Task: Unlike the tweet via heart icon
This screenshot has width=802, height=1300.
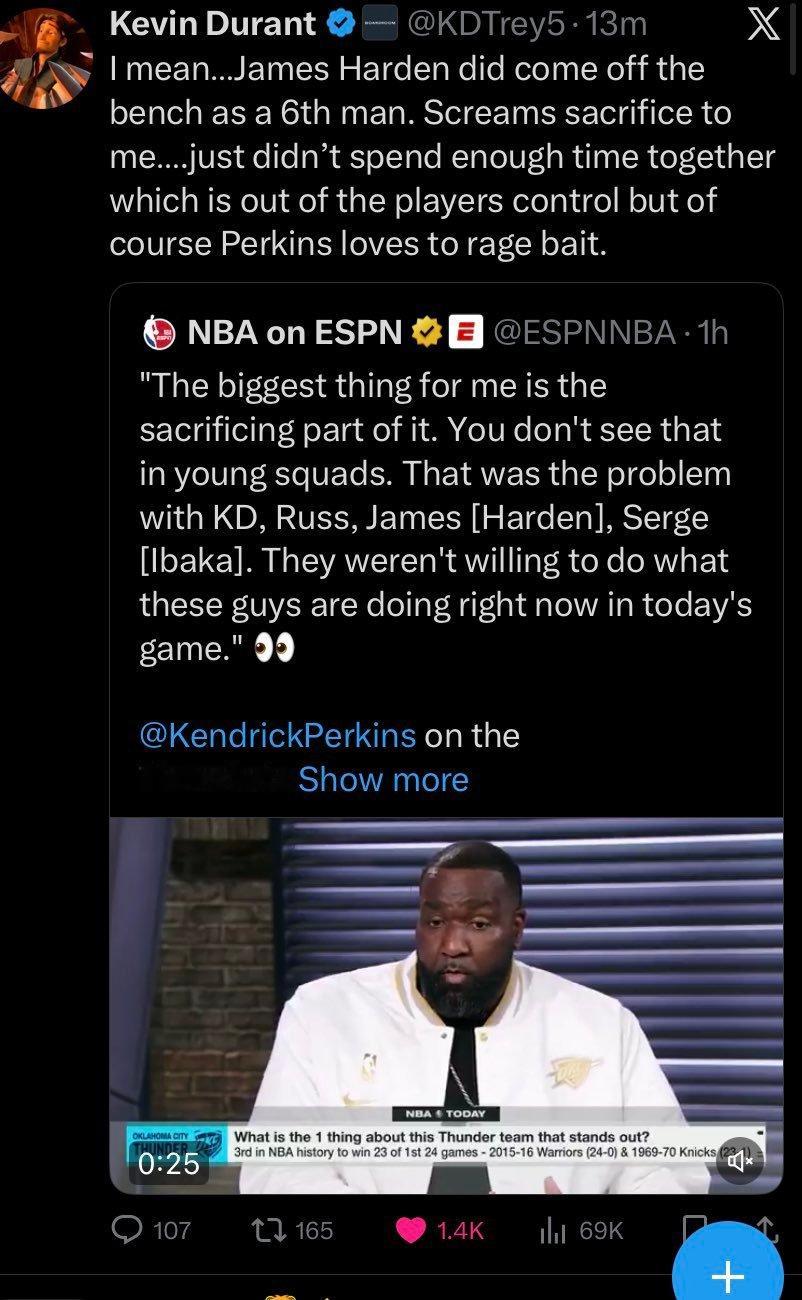Action: (411, 1229)
